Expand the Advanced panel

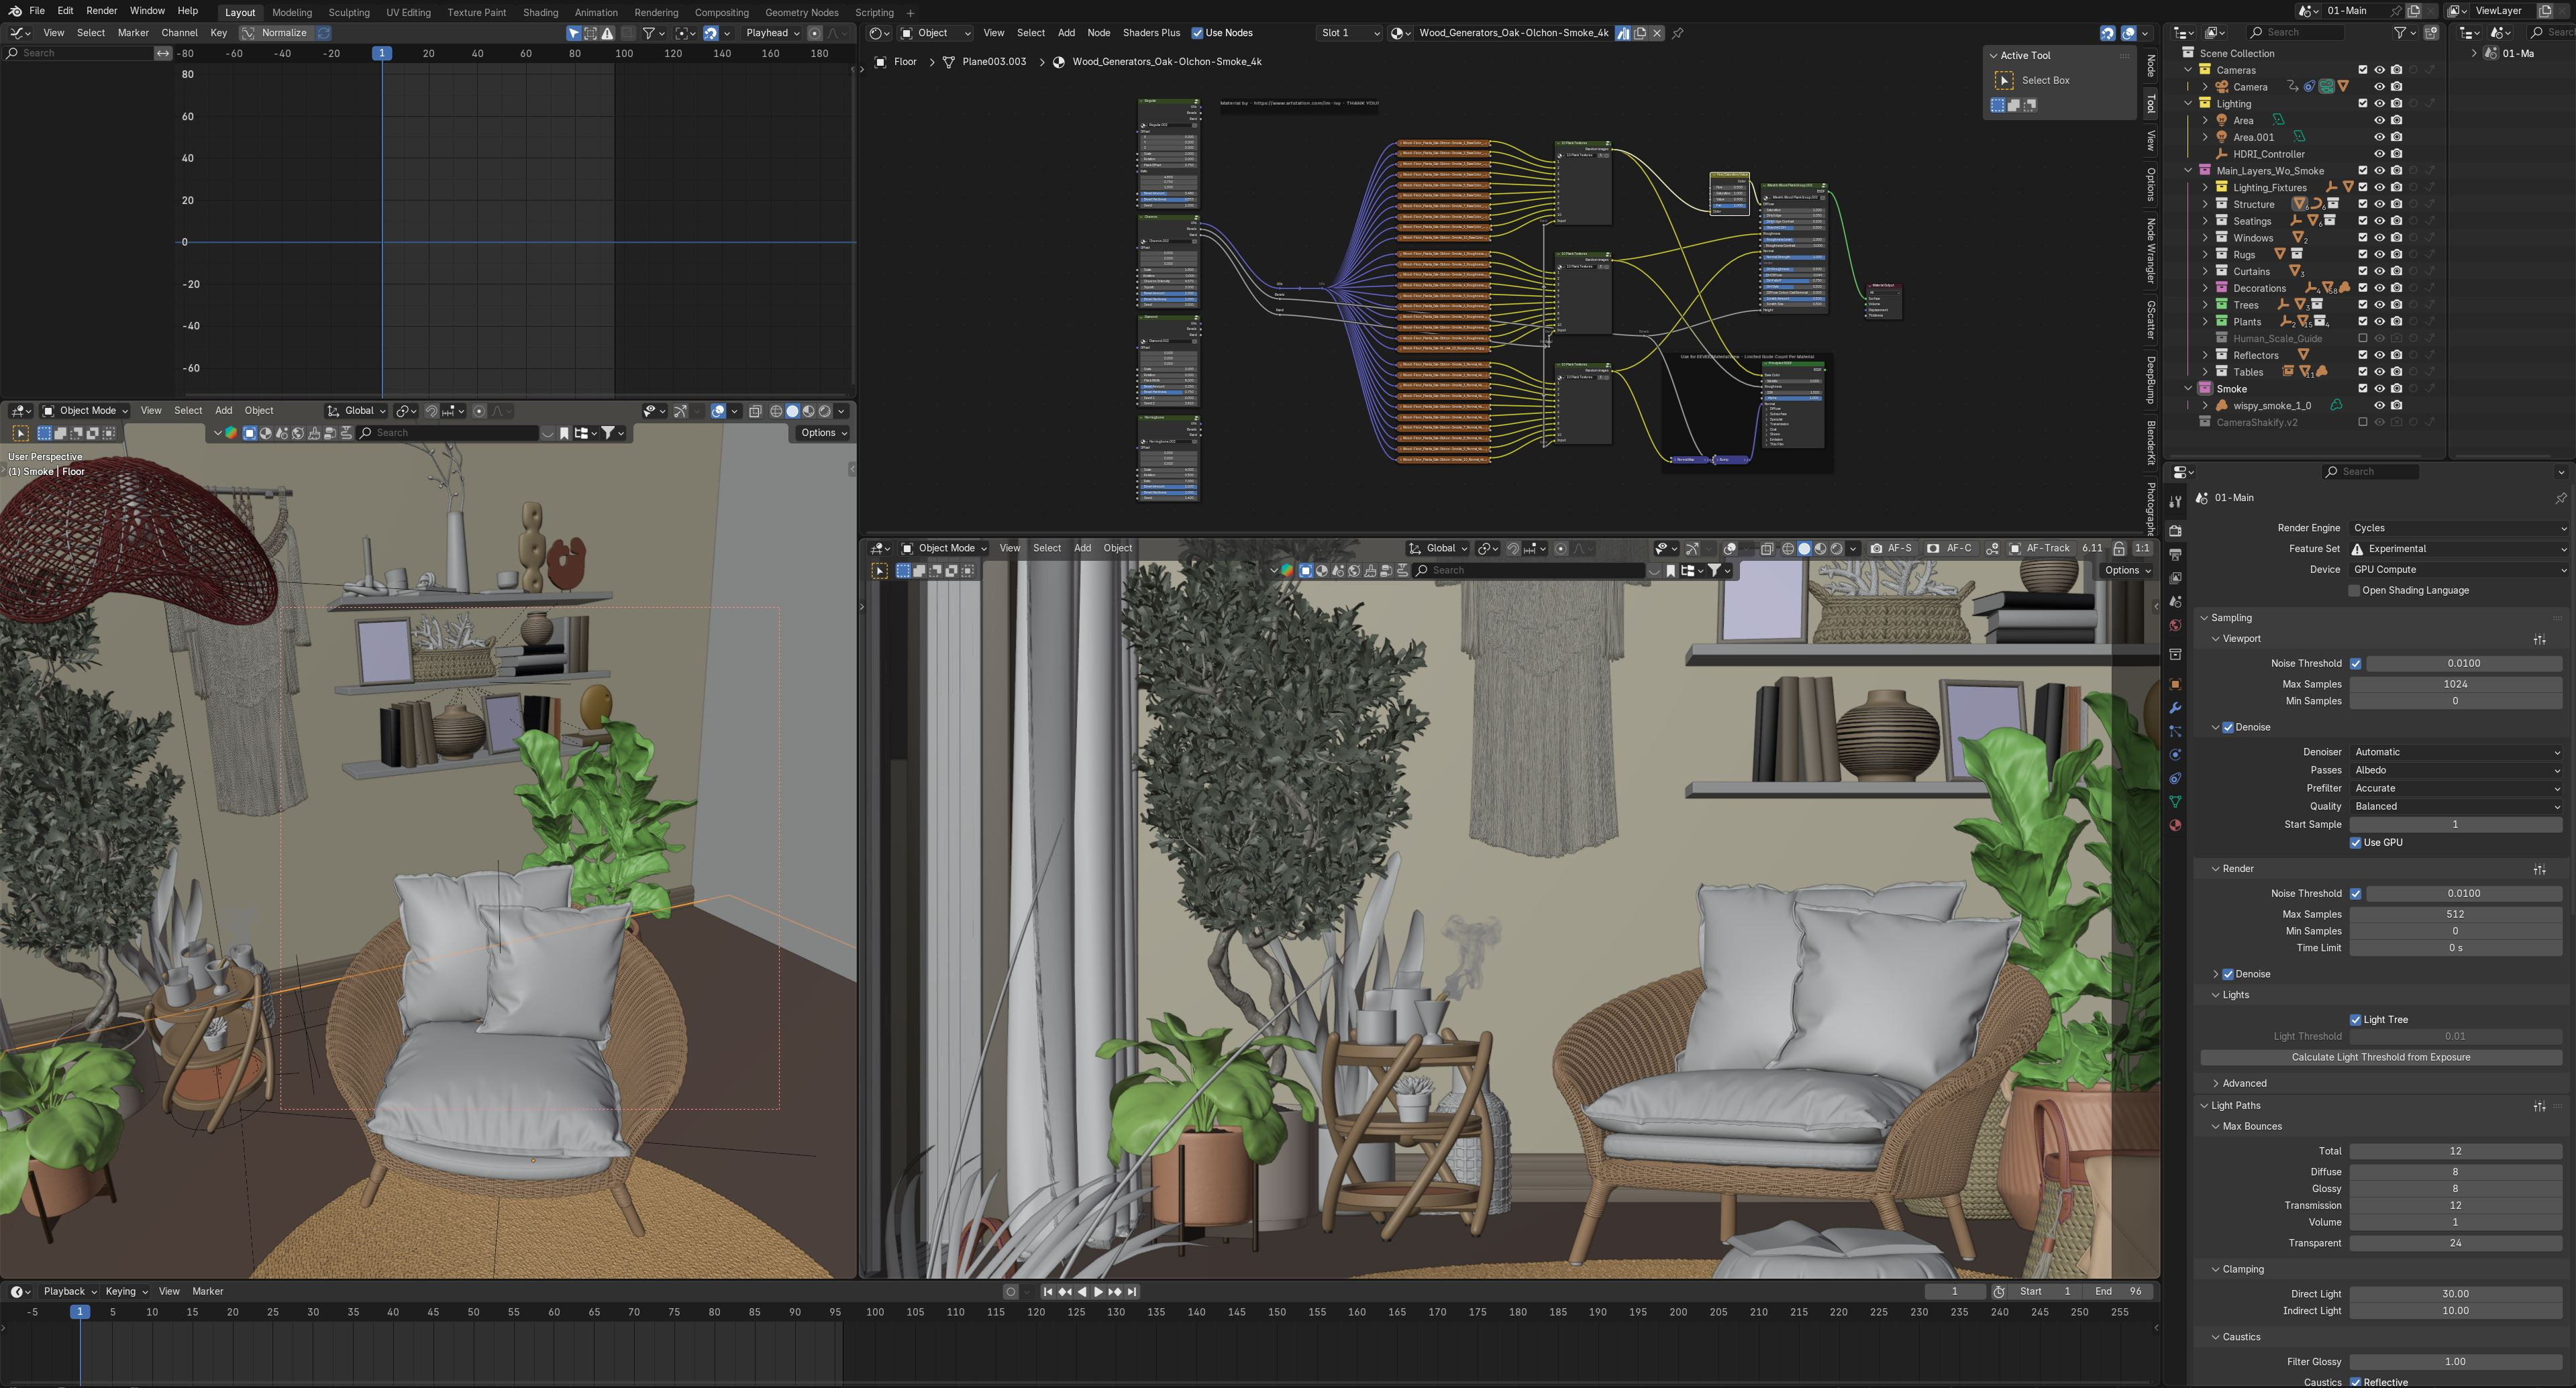(2244, 1083)
